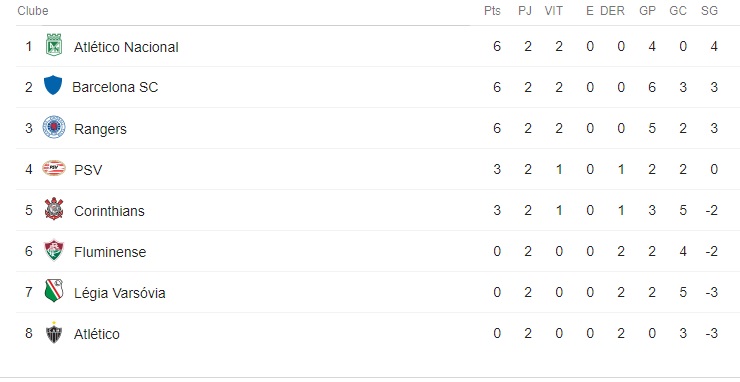Click the Fluminense club crest

tap(54, 250)
